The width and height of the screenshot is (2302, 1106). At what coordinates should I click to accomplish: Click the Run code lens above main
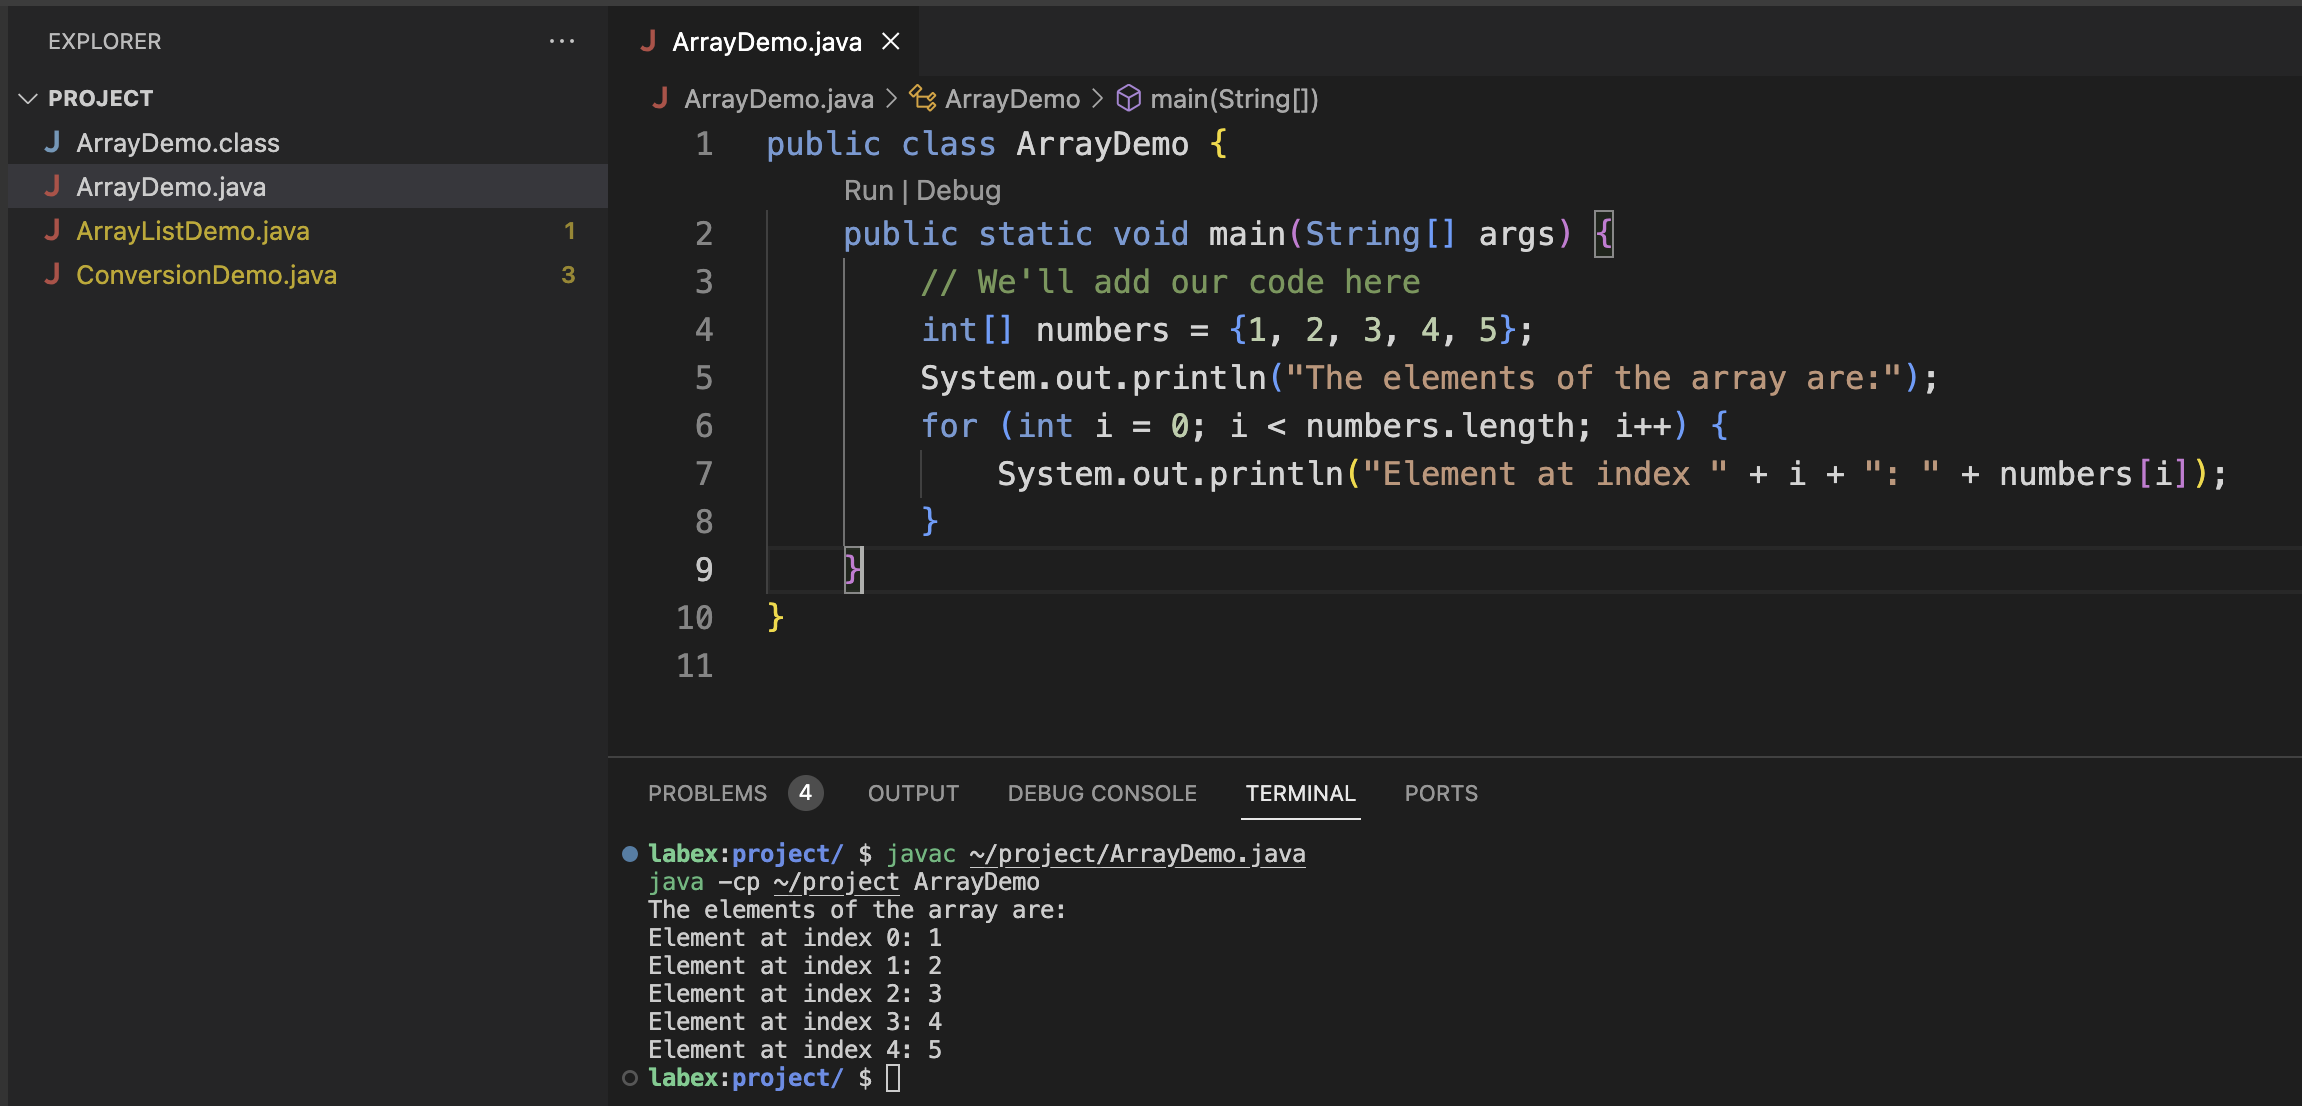click(x=869, y=190)
